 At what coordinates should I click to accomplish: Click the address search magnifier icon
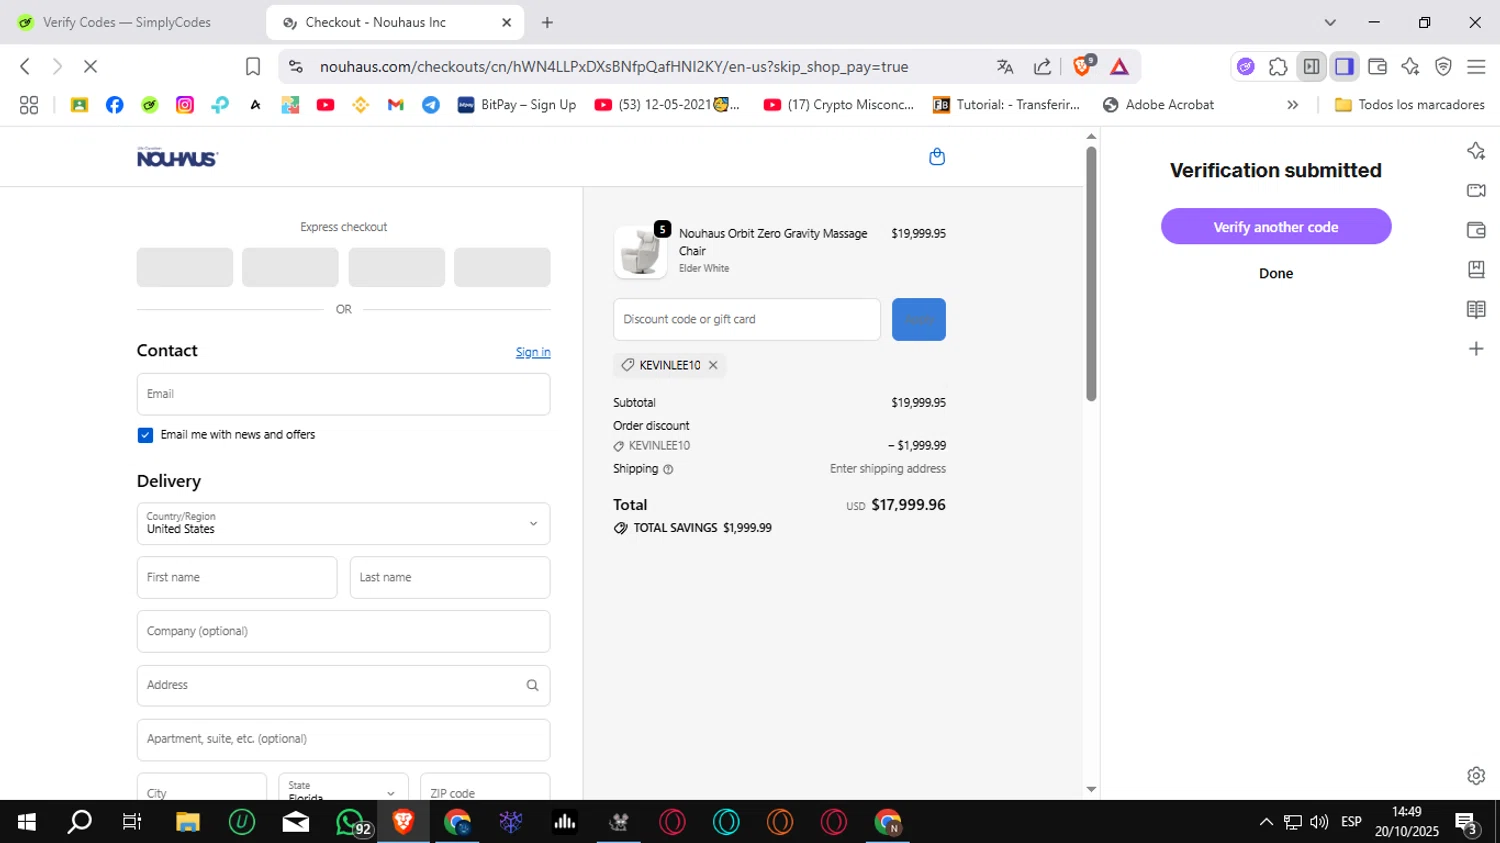(x=532, y=686)
